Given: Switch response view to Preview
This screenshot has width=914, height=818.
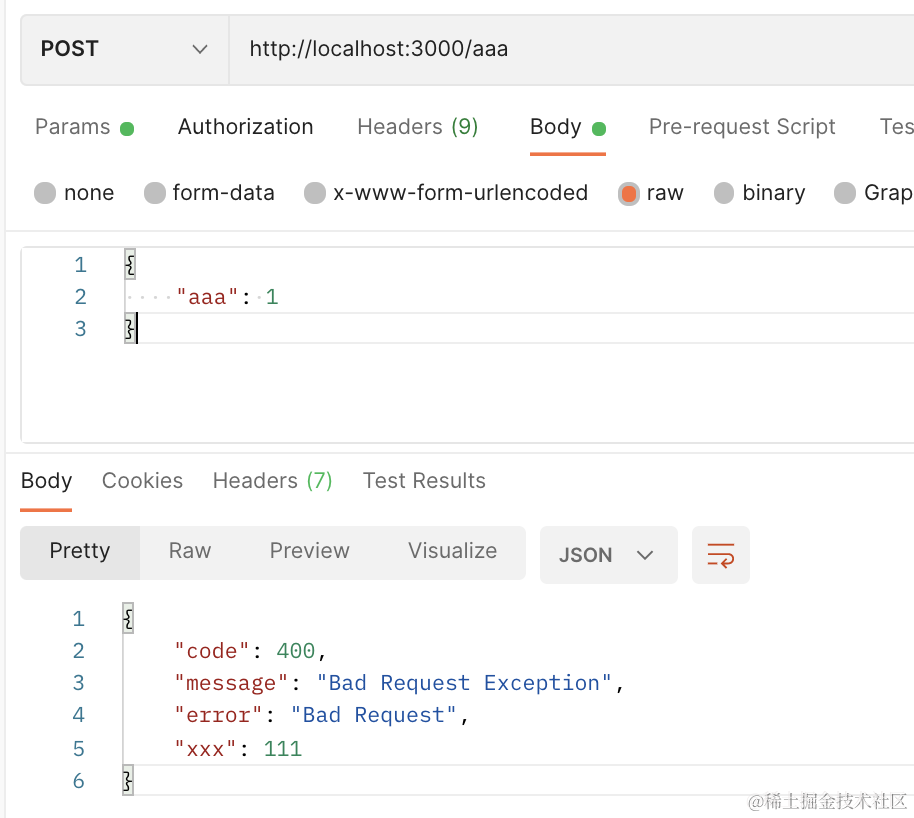Looking at the screenshot, I should click(309, 551).
